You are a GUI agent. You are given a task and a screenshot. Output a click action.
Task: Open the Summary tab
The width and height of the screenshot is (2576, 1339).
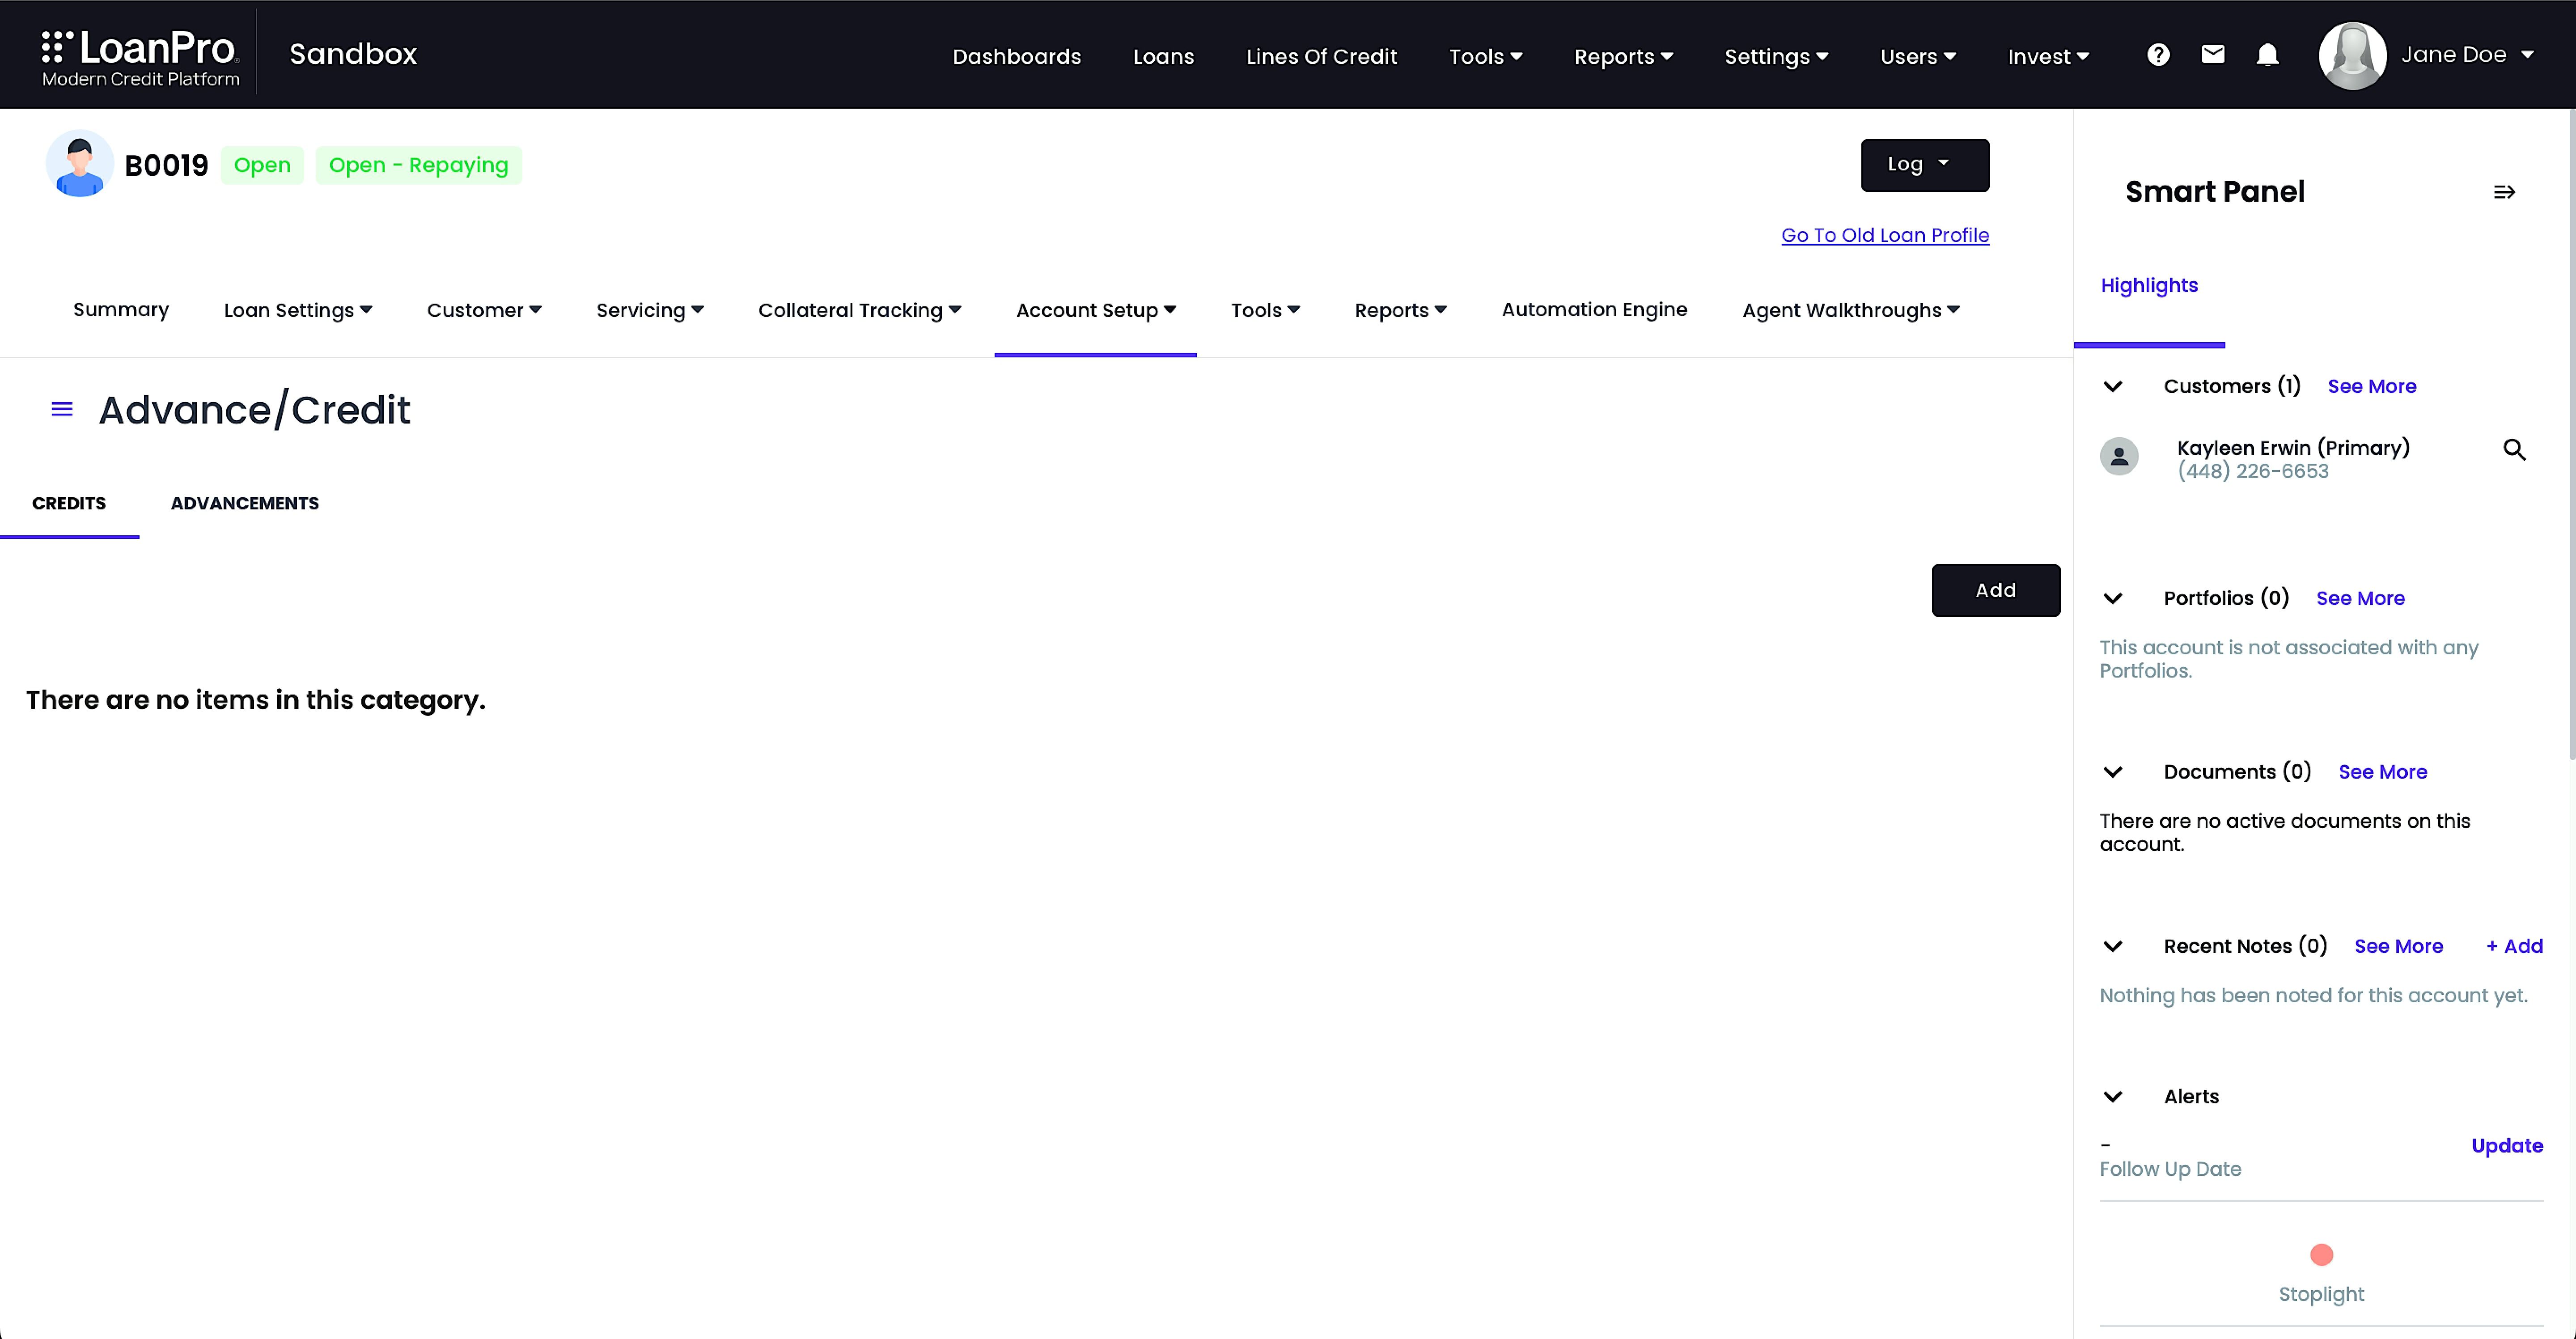(121, 310)
